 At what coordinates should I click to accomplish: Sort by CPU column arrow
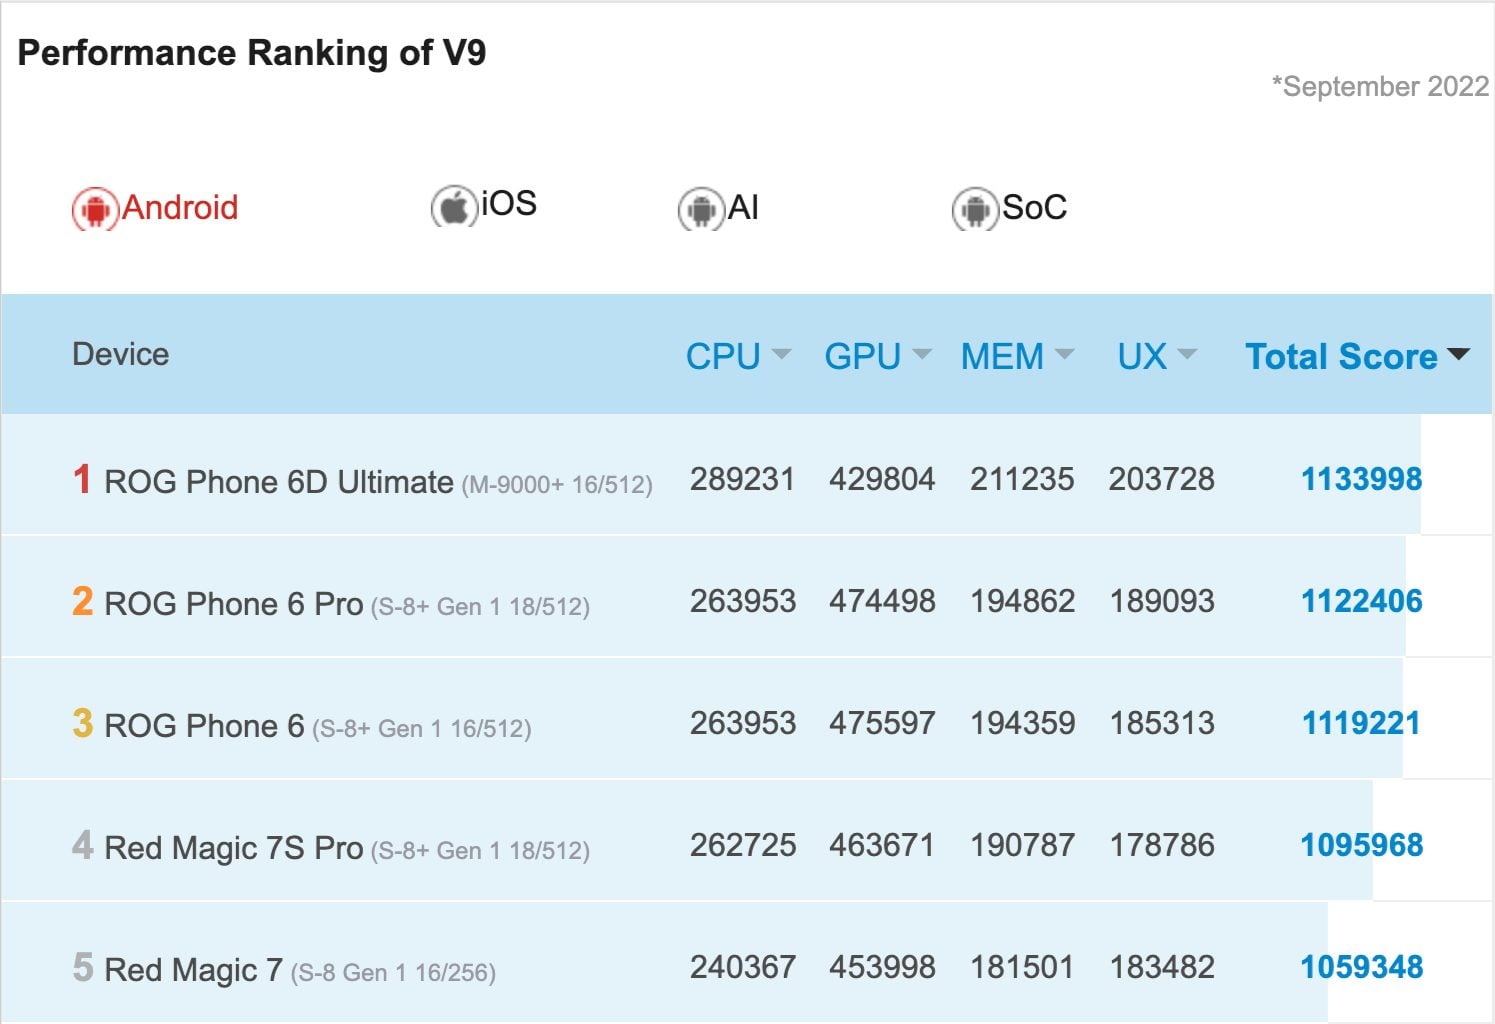pos(782,354)
